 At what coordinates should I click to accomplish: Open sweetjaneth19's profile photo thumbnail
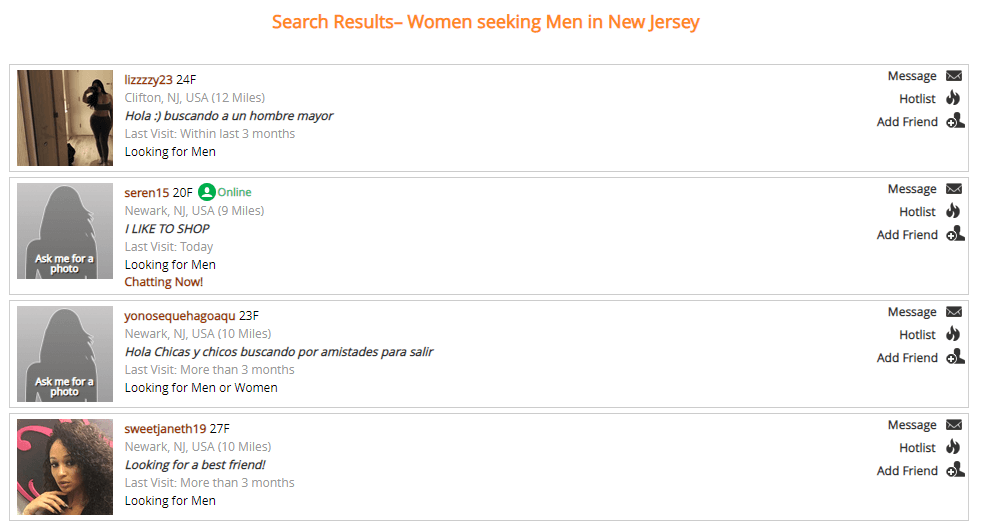65,467
